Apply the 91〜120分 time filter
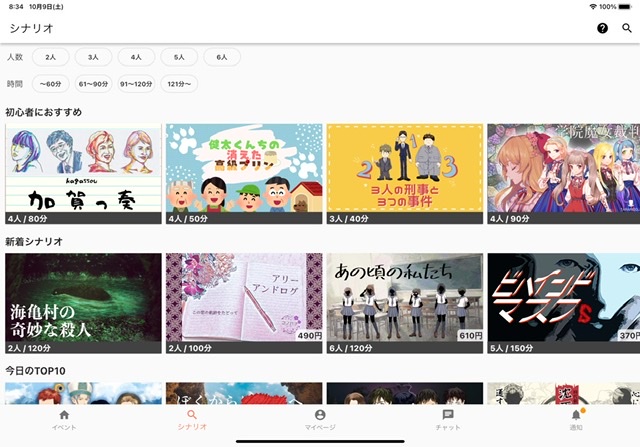The image size is (640, 447). pos(136,84)
